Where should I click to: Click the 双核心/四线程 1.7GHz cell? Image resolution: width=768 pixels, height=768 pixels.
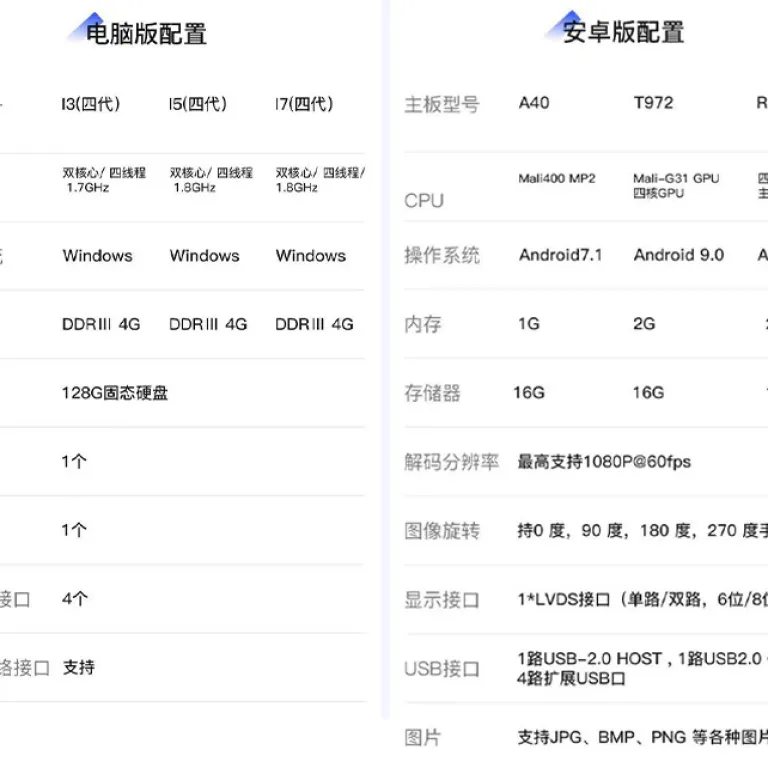coord(104,180)
